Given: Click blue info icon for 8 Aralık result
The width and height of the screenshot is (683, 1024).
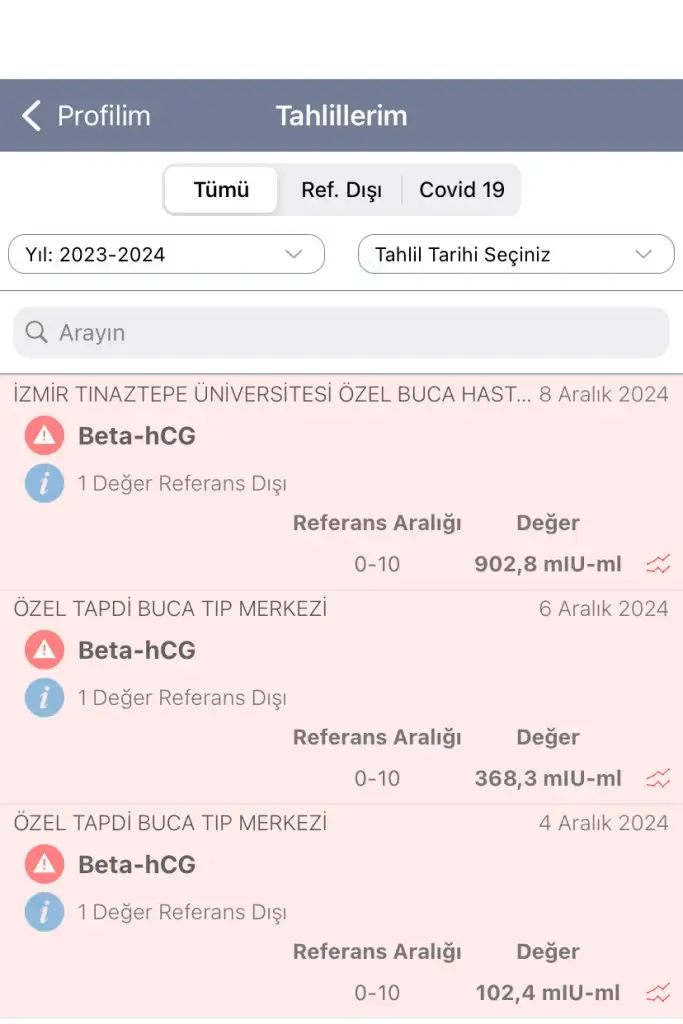Looking at the screenshot, I should pyautogui.click(x=44, y=484).
